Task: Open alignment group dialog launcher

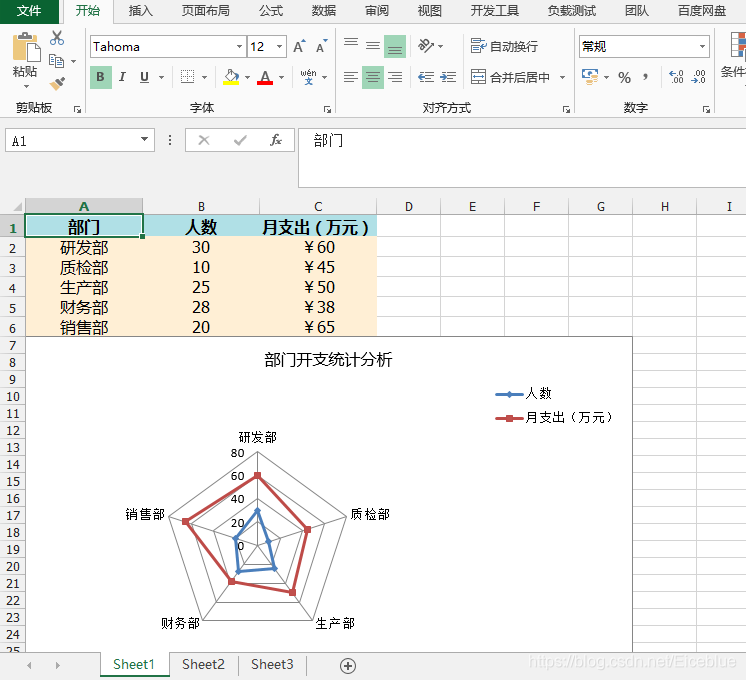Action: point(566,109)
